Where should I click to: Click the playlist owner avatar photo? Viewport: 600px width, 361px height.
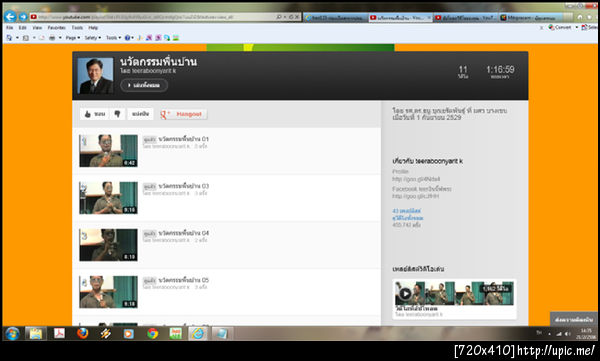(95, 76)
